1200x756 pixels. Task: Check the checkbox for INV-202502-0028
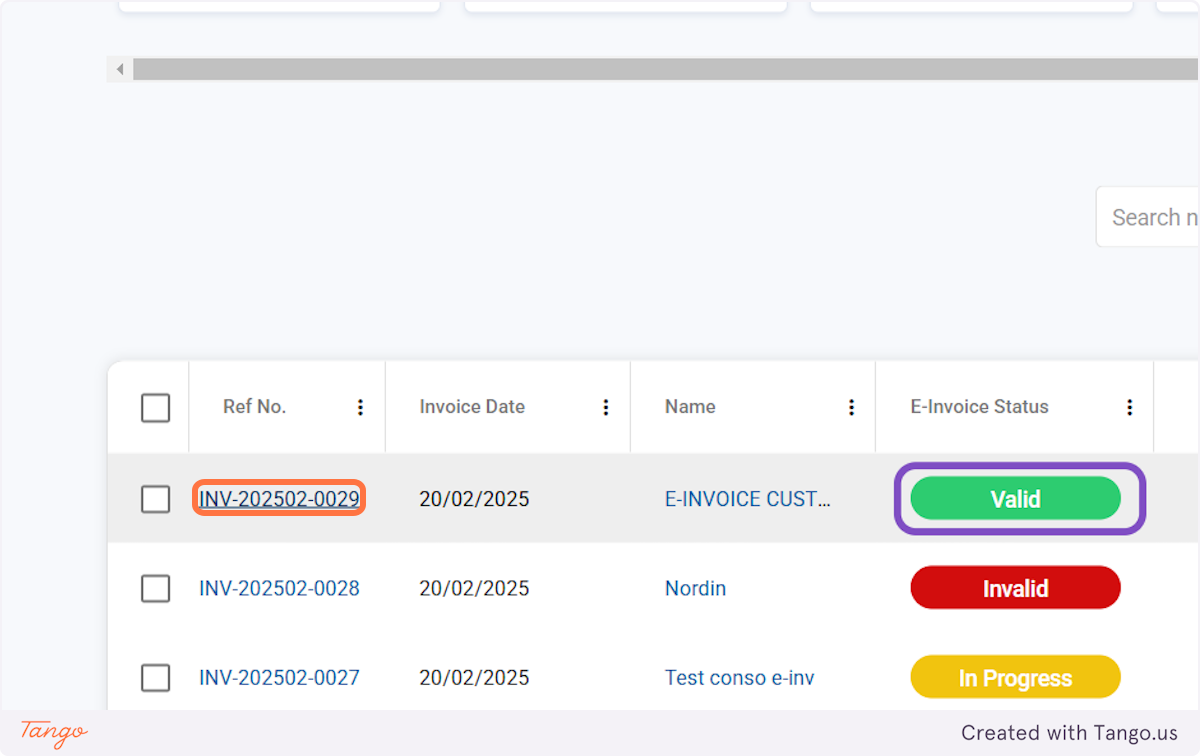(156, 588)
